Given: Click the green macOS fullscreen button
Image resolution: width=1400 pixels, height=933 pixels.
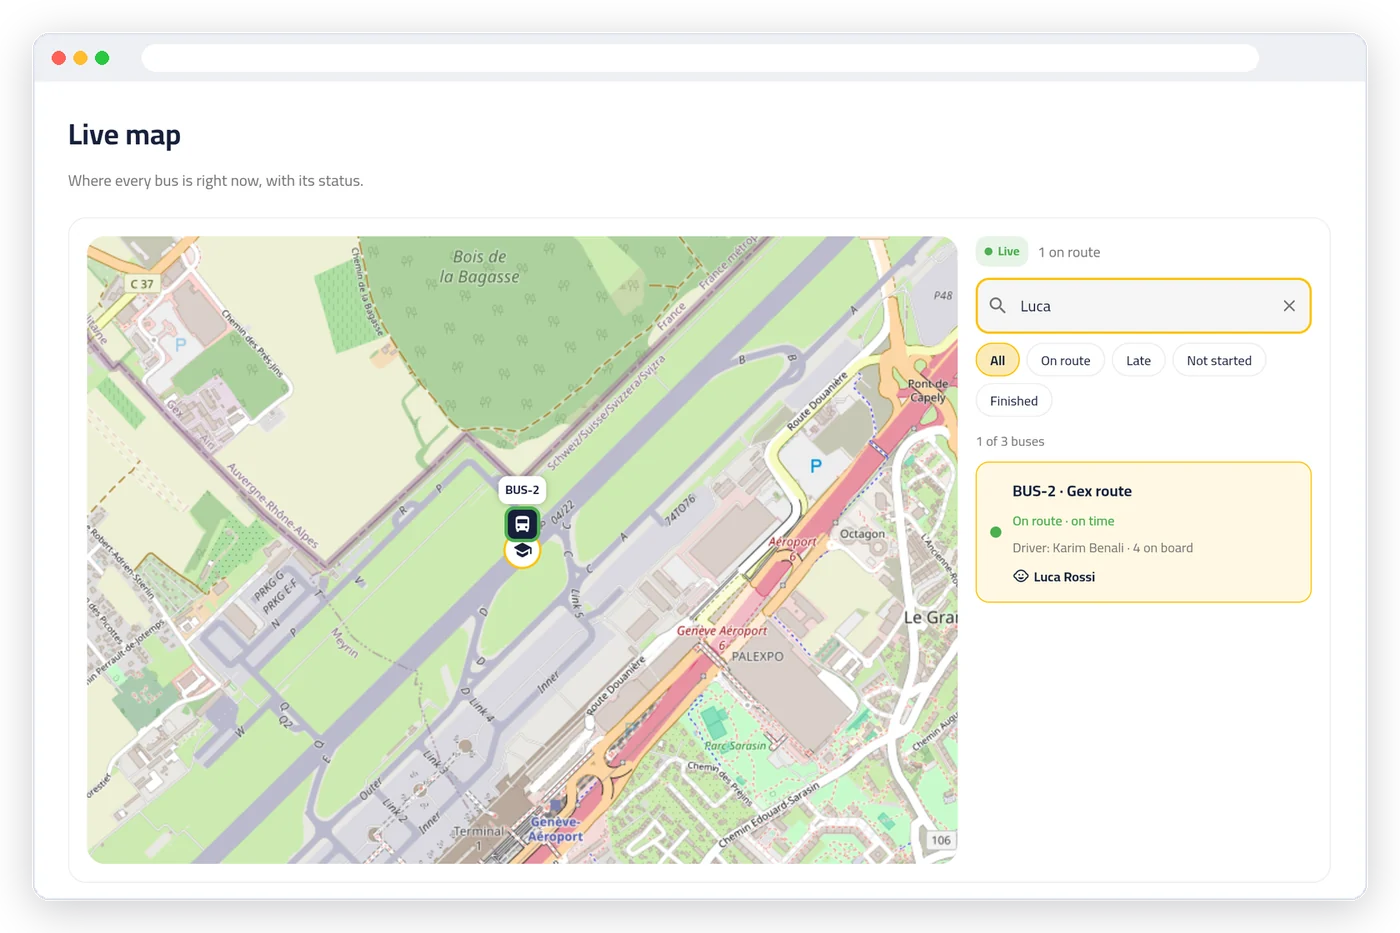Looking at the screenshot, I should (x=102, y=58).
